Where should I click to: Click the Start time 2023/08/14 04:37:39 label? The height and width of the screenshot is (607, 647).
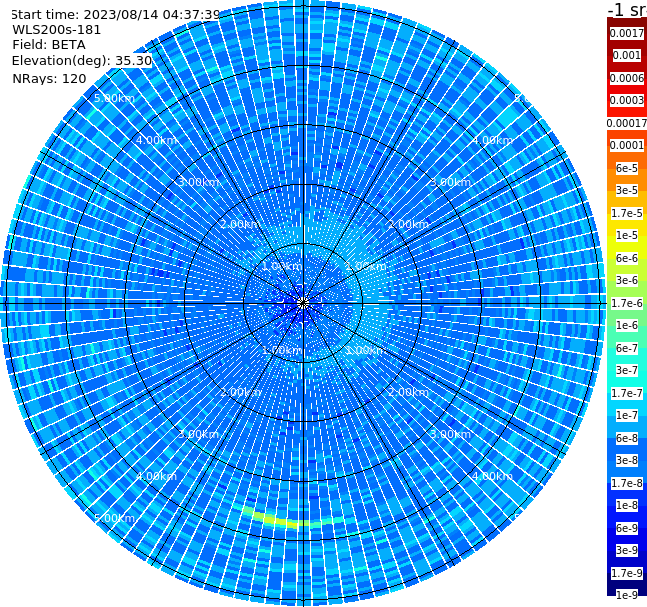(115, 14)
